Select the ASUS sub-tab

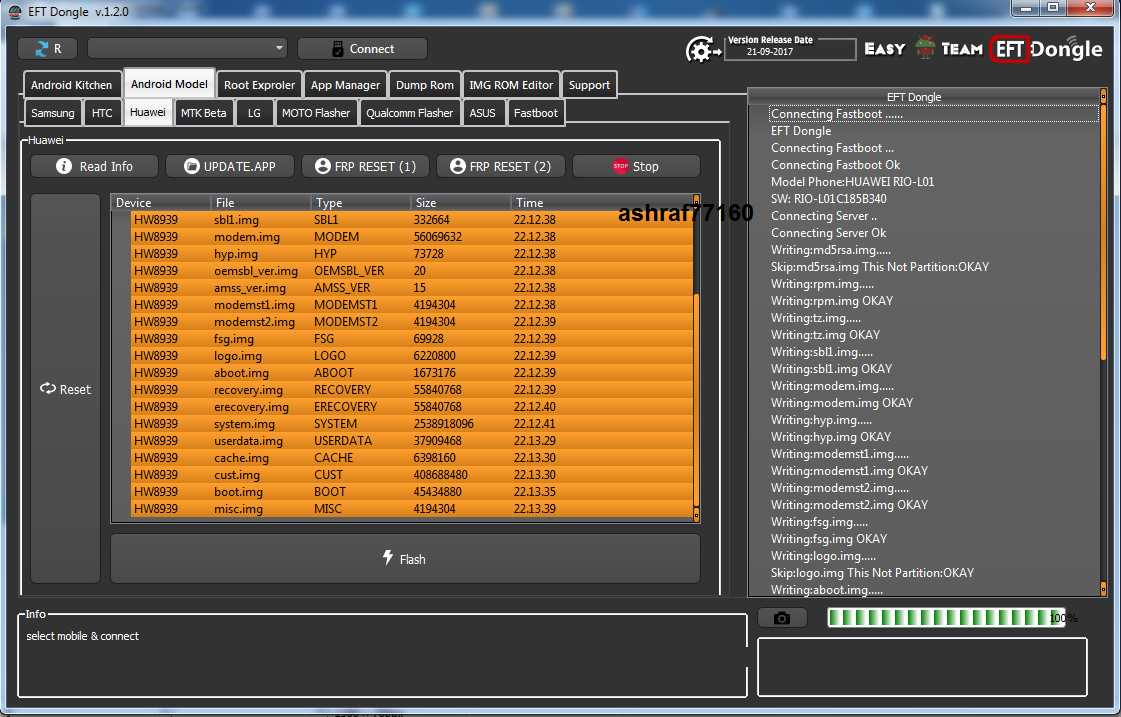click(483, 113)
